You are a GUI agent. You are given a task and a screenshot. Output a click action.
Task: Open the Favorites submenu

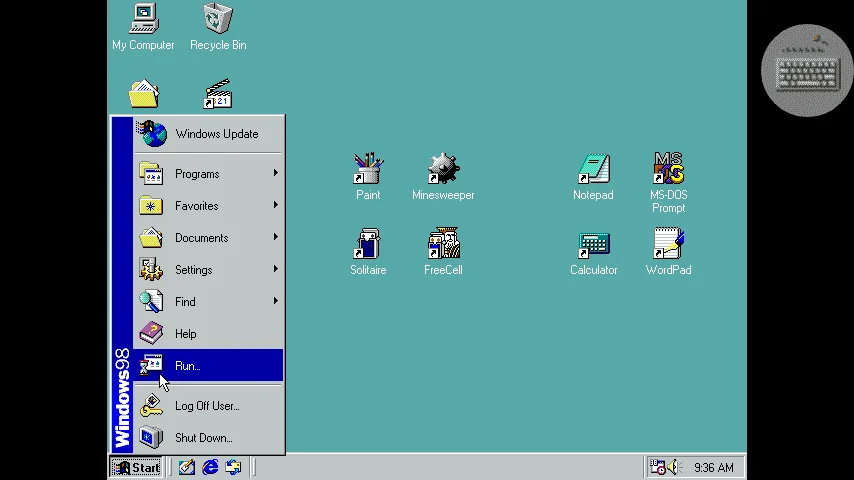pyautogui.click(x=208, y=206)
